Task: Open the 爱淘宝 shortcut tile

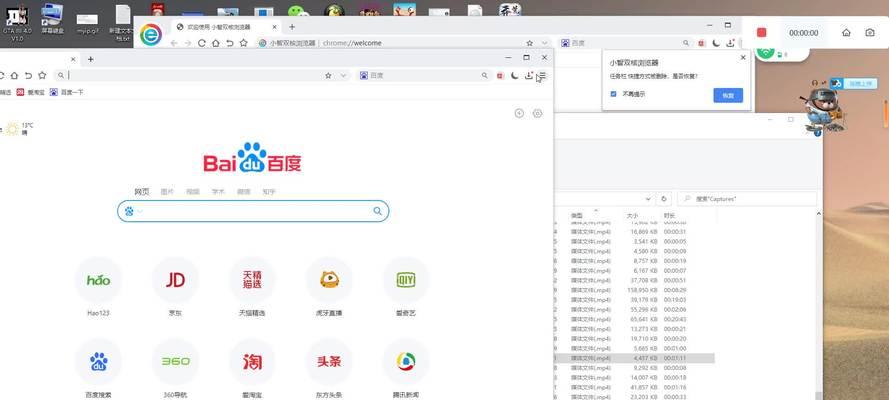Action: coord(252,361)
